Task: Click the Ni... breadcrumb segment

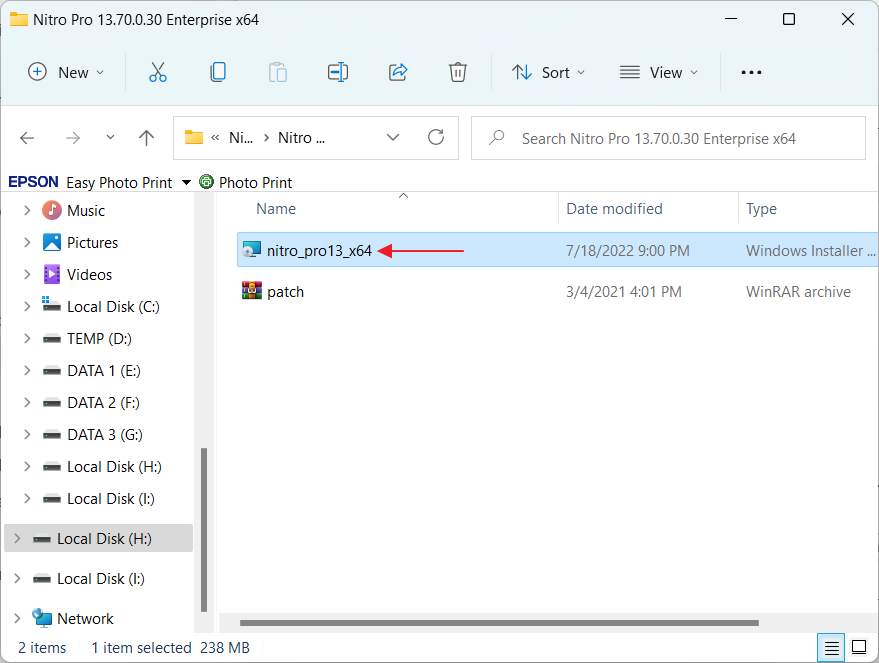Action: pos(241,138)
